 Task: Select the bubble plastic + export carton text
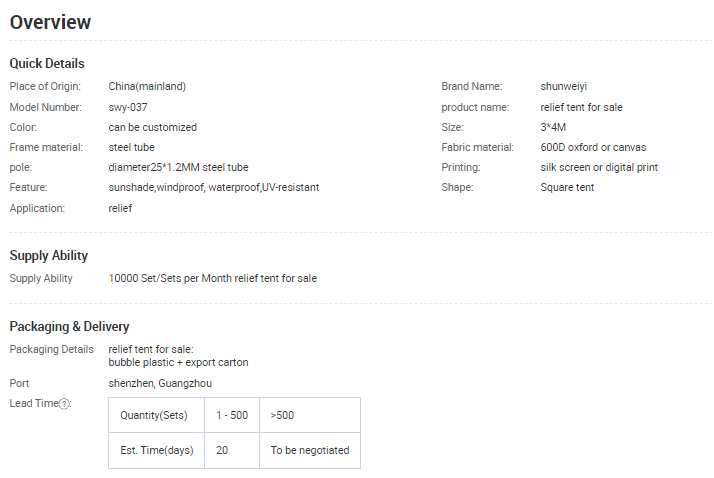(x=178, y=362)
